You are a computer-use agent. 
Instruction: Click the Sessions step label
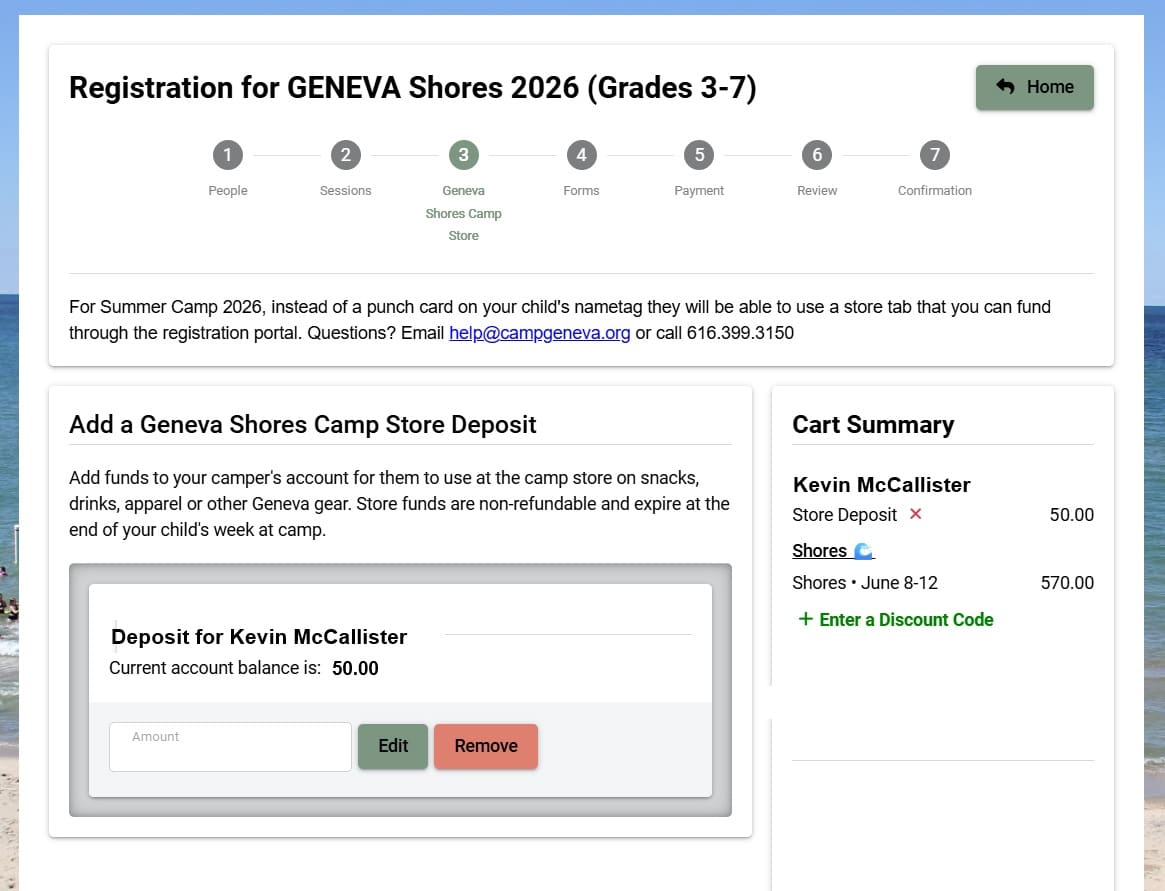click(x=345, y=190)
